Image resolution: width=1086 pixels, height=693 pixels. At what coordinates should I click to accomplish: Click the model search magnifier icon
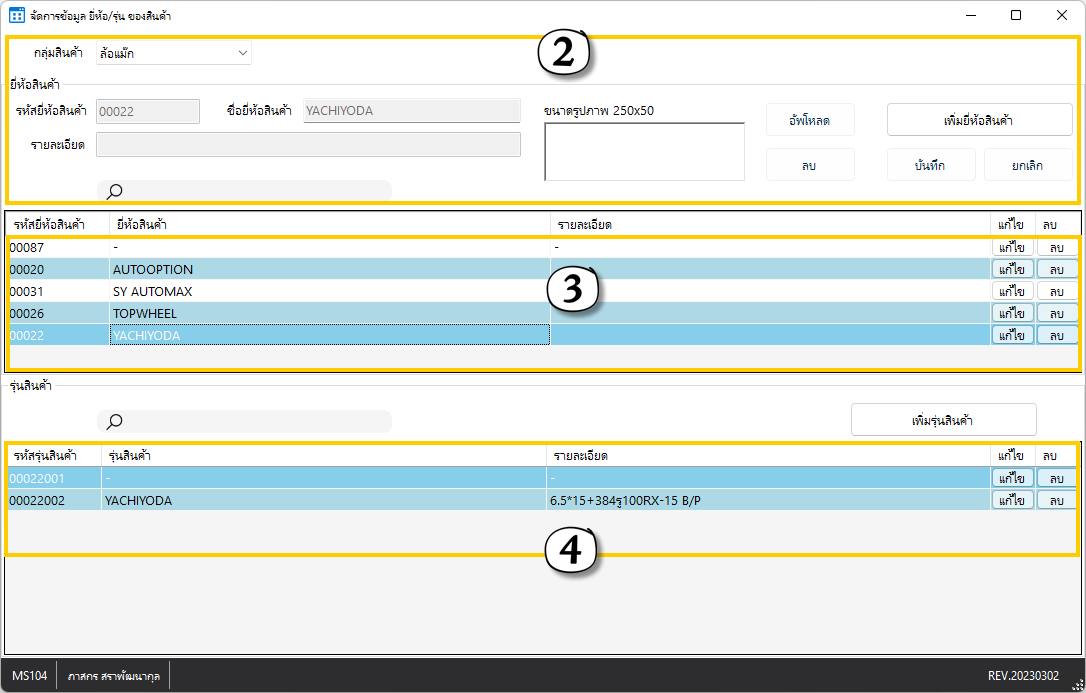(115, 421)
